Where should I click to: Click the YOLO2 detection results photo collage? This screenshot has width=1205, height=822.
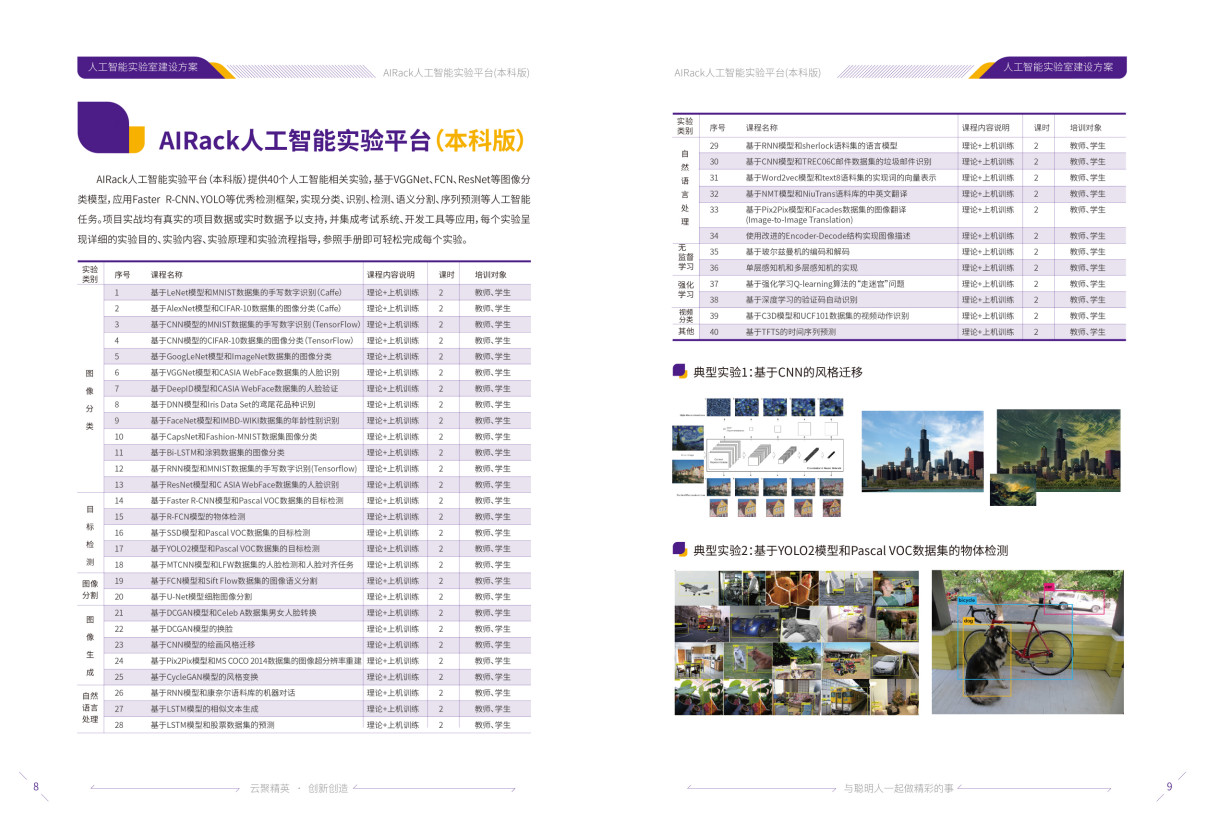click(795, 642)
